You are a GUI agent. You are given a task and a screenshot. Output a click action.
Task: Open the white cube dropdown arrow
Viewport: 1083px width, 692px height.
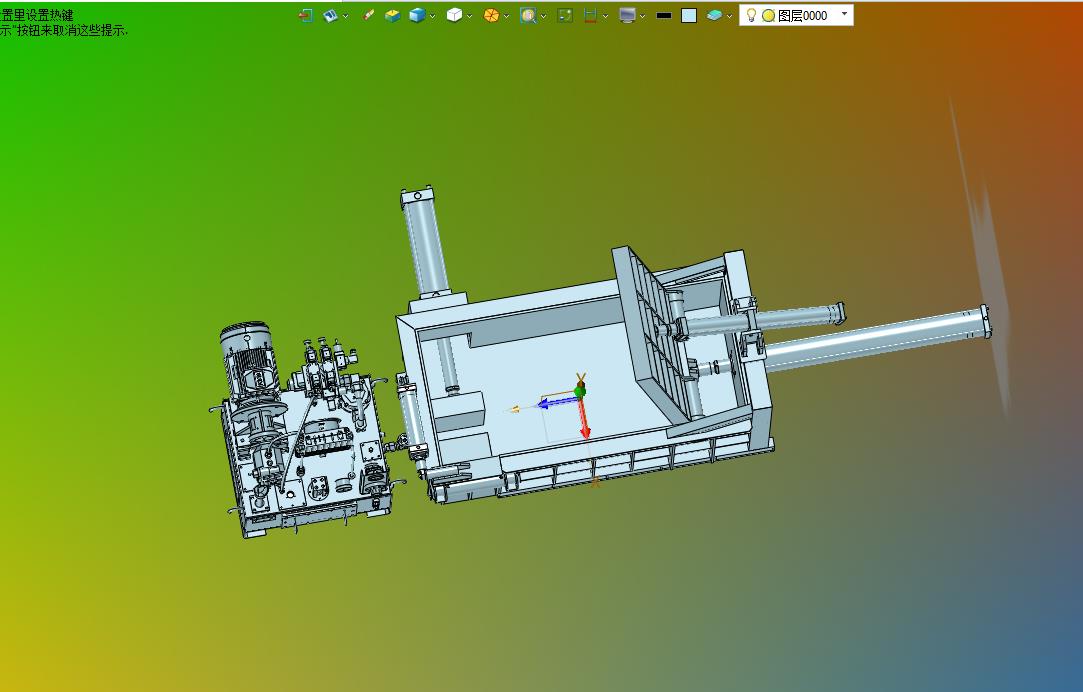point(470,16)
